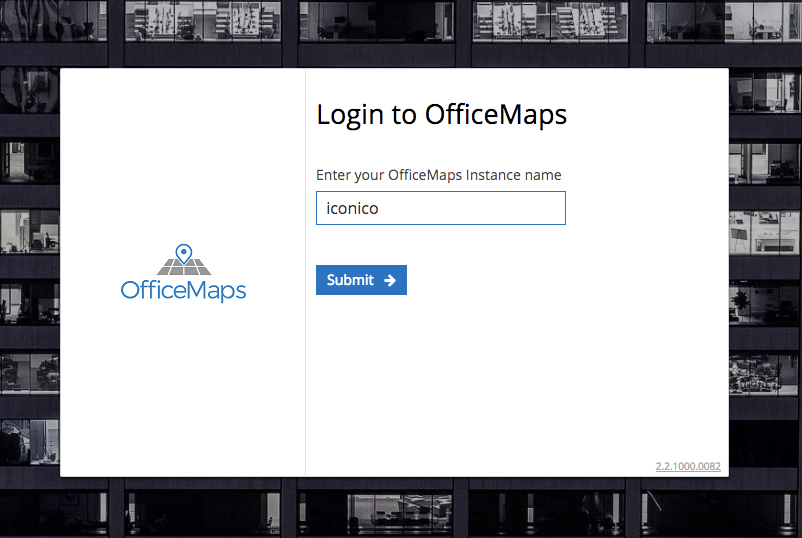Click the OfficeMaps logo
This screenshot has width=802, height=538.
coord(183,273)
